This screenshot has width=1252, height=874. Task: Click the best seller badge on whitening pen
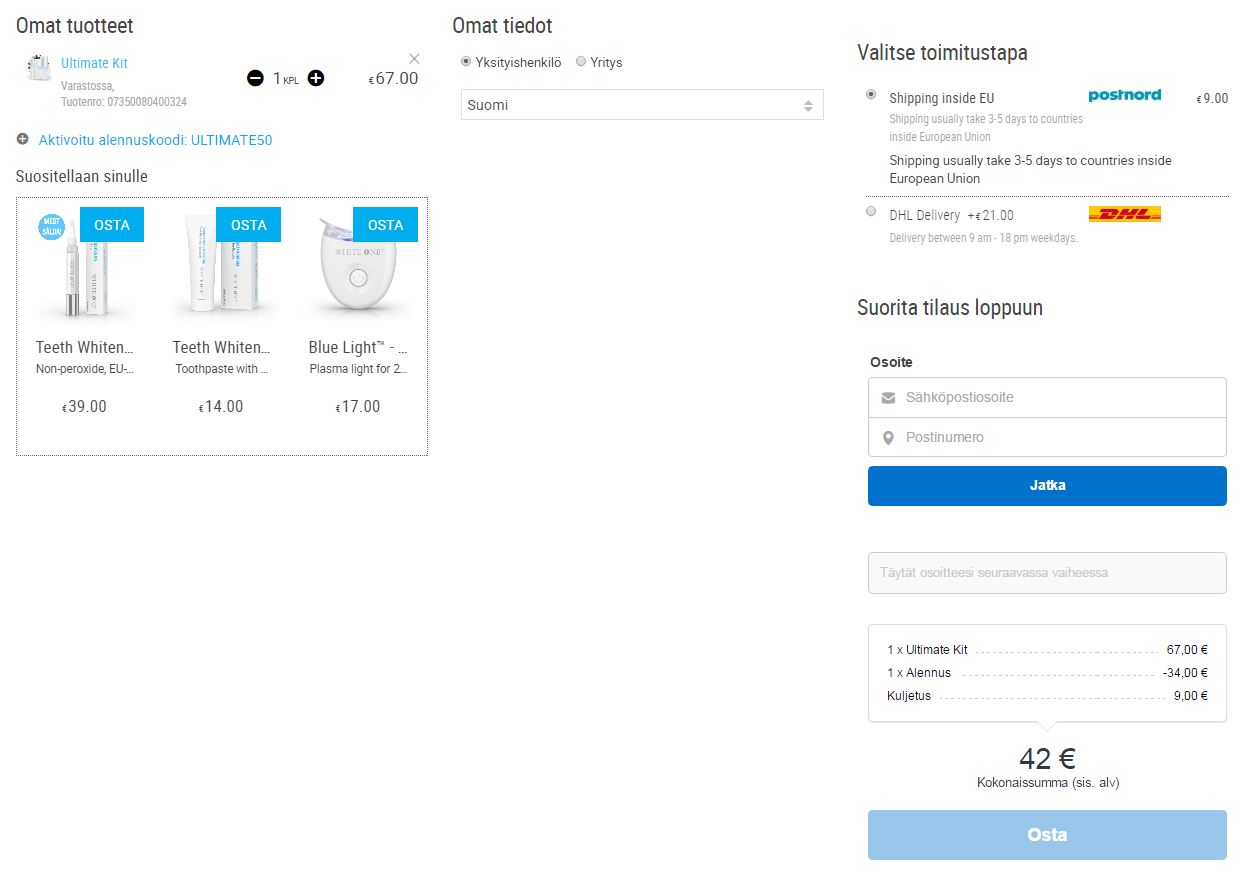50,226
